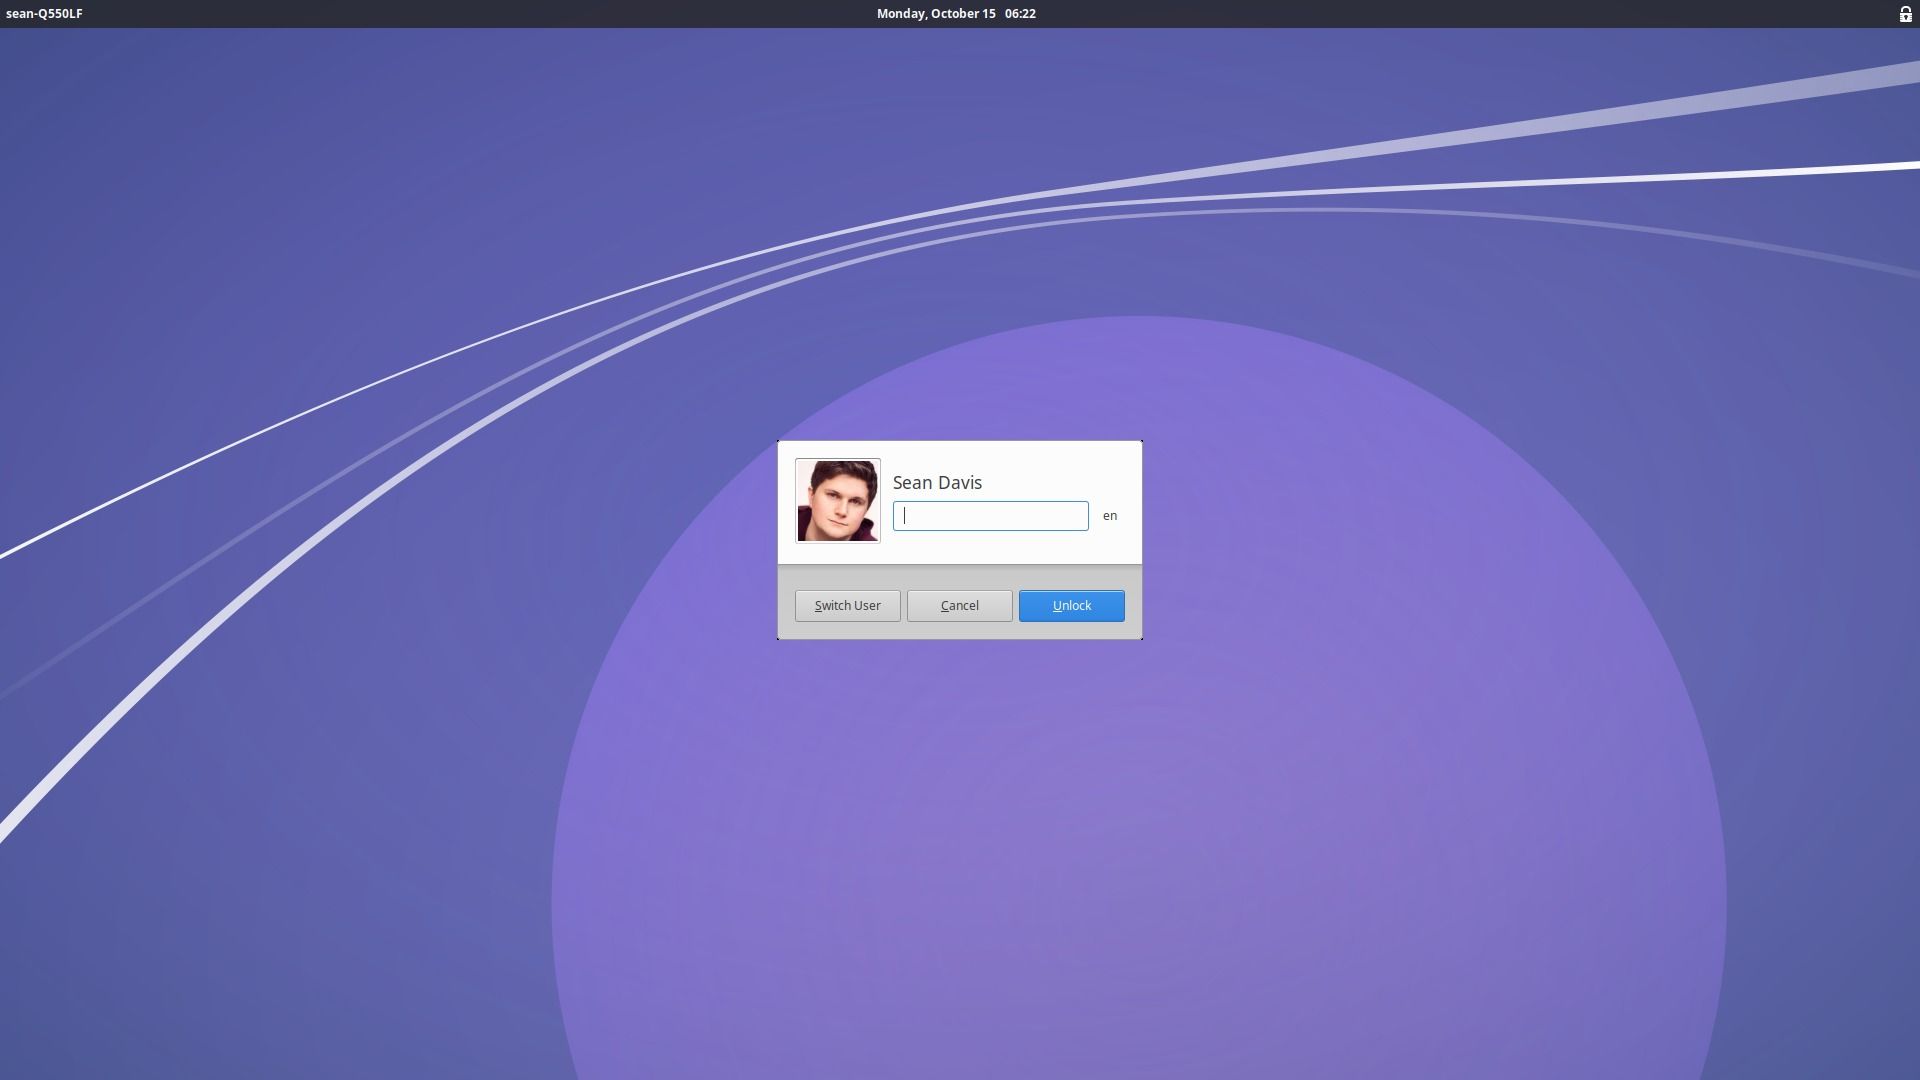
Task: Click the gray footer of the unlock dialog
Action: pos(959,630)
